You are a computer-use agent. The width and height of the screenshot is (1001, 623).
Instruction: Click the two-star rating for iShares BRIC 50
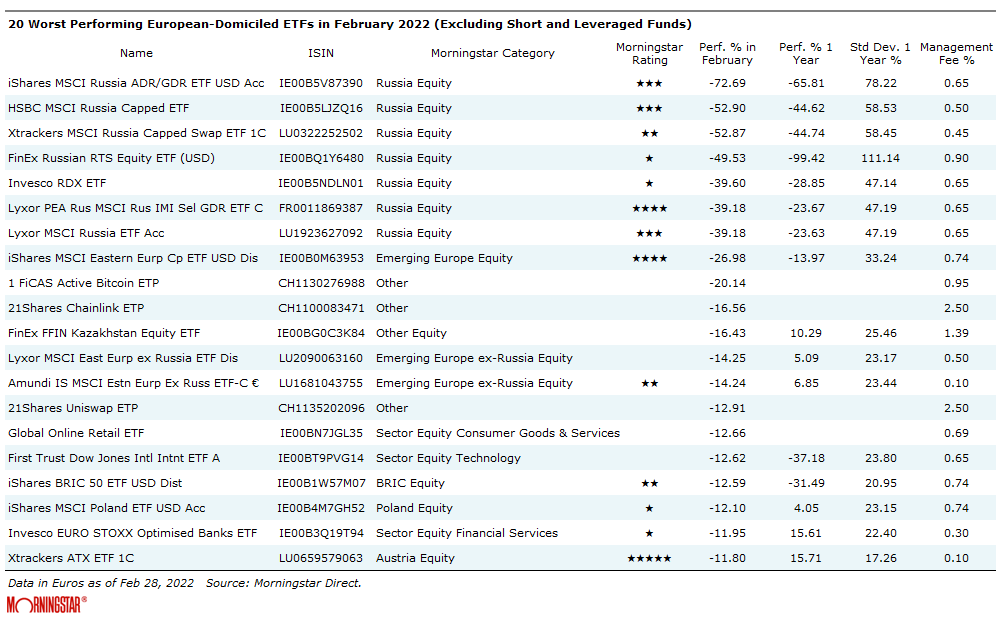(648, 483)
